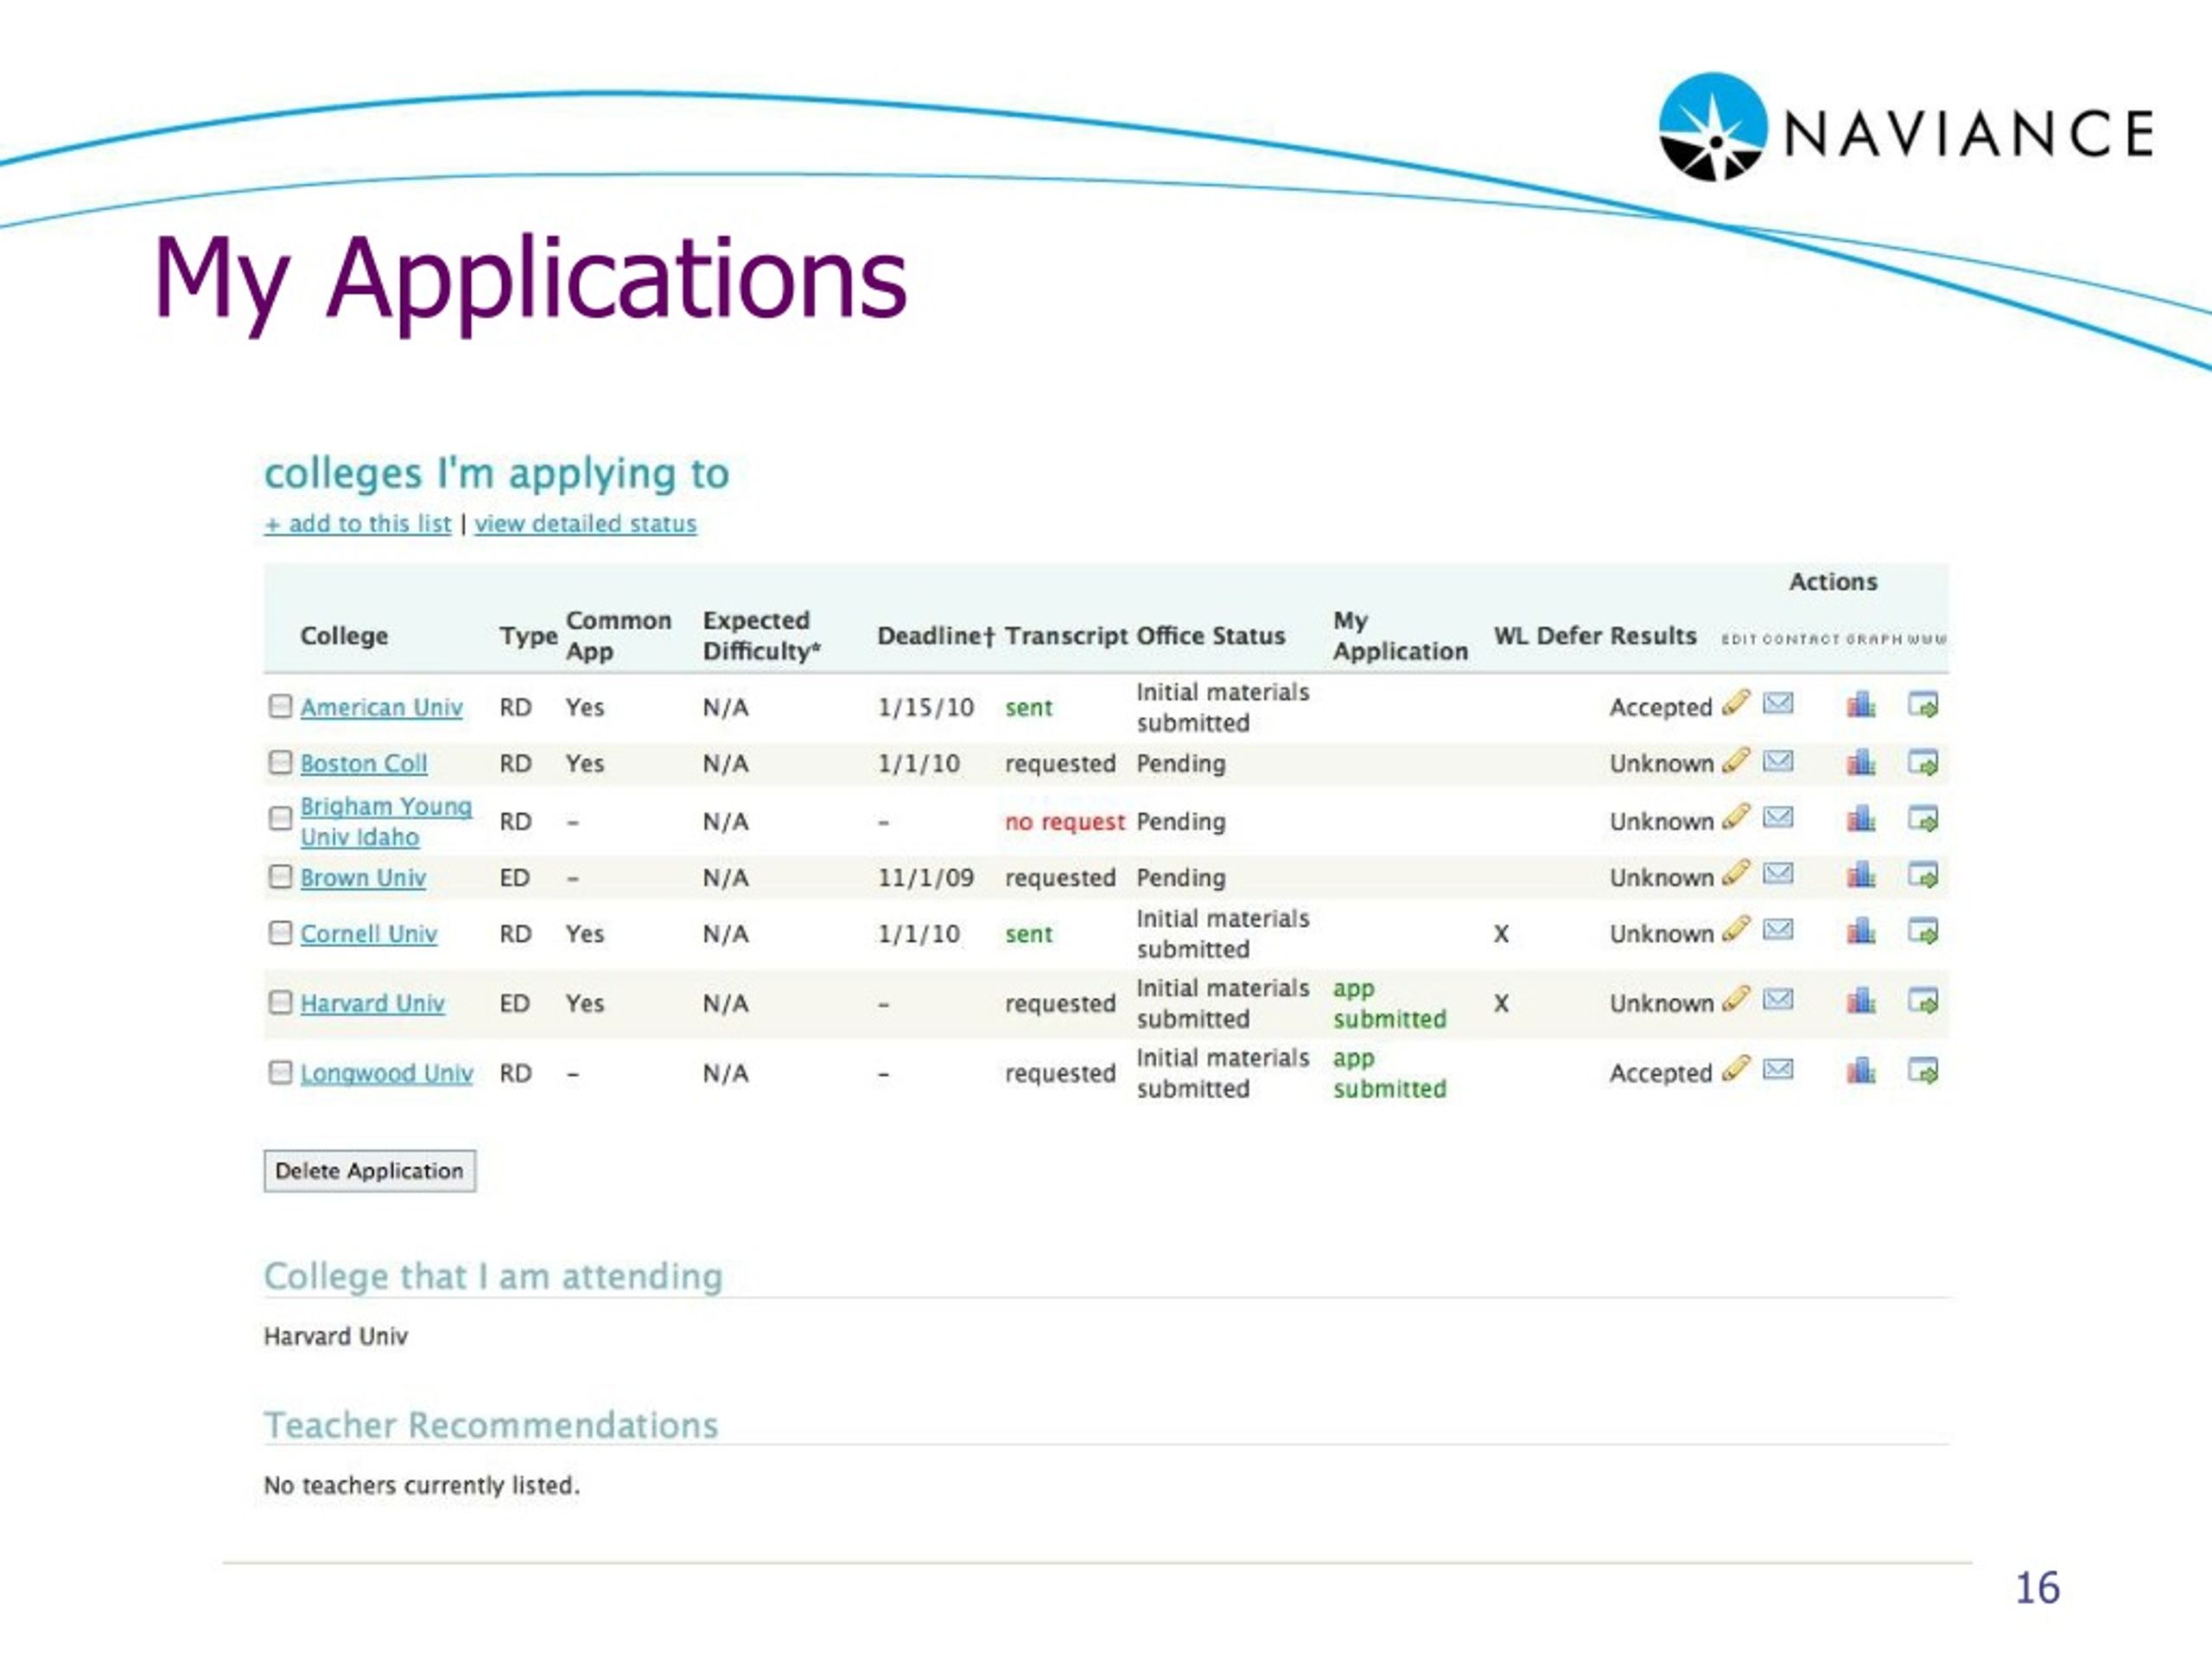Open the website icon for Brown Univ
The width and height of the screenshot is (2212, 1659).
1923,874
